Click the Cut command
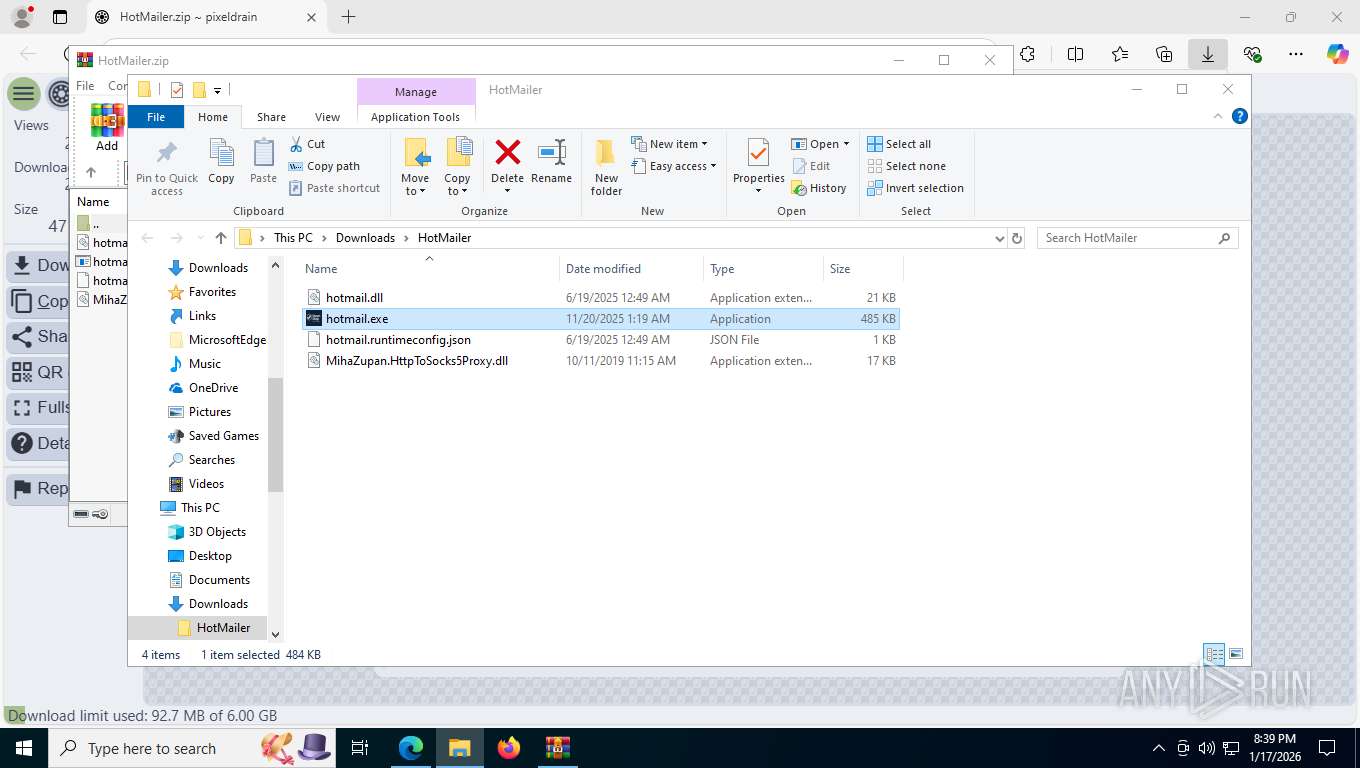 pos(308,144)
